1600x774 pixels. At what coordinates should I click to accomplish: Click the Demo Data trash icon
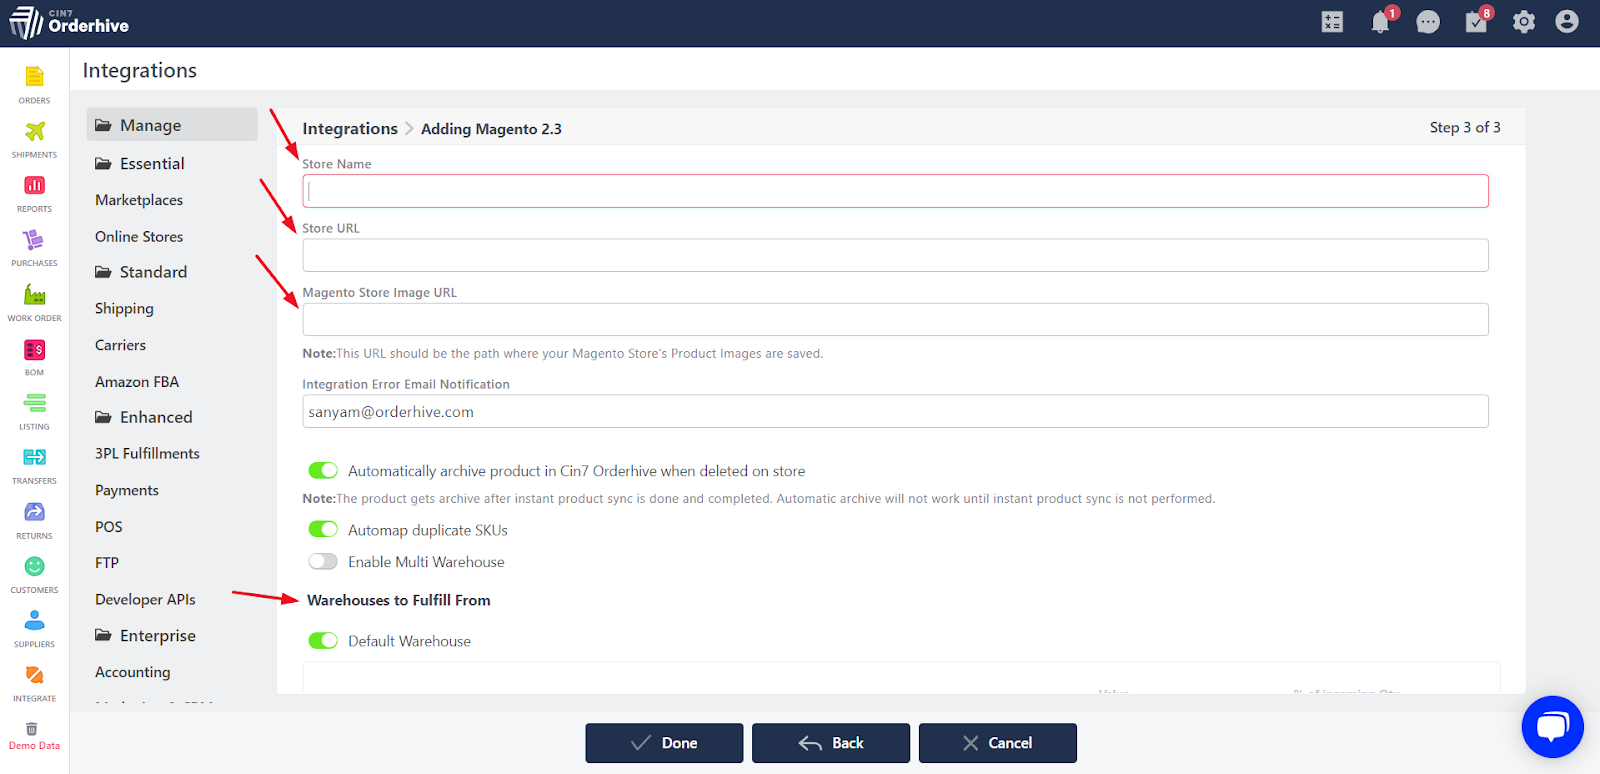coord(31,728)
